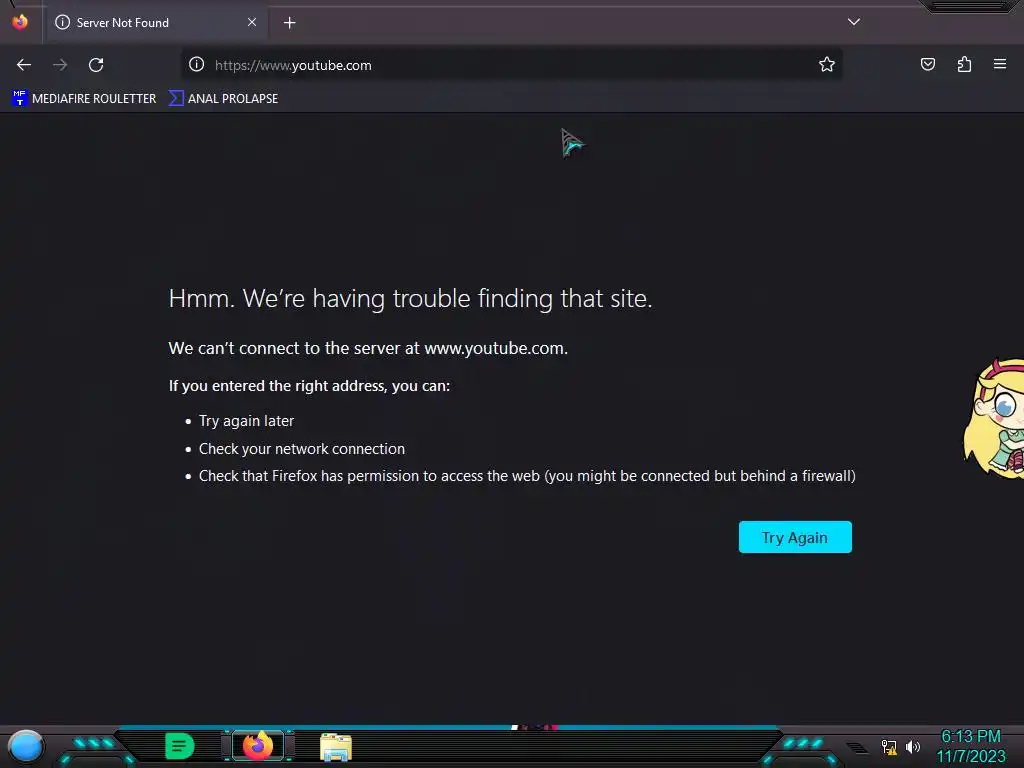Open the MEDIAFIRE ROULETTER bookmark
The width and height of the screenshot is (1024, 768).
(84, 99)
